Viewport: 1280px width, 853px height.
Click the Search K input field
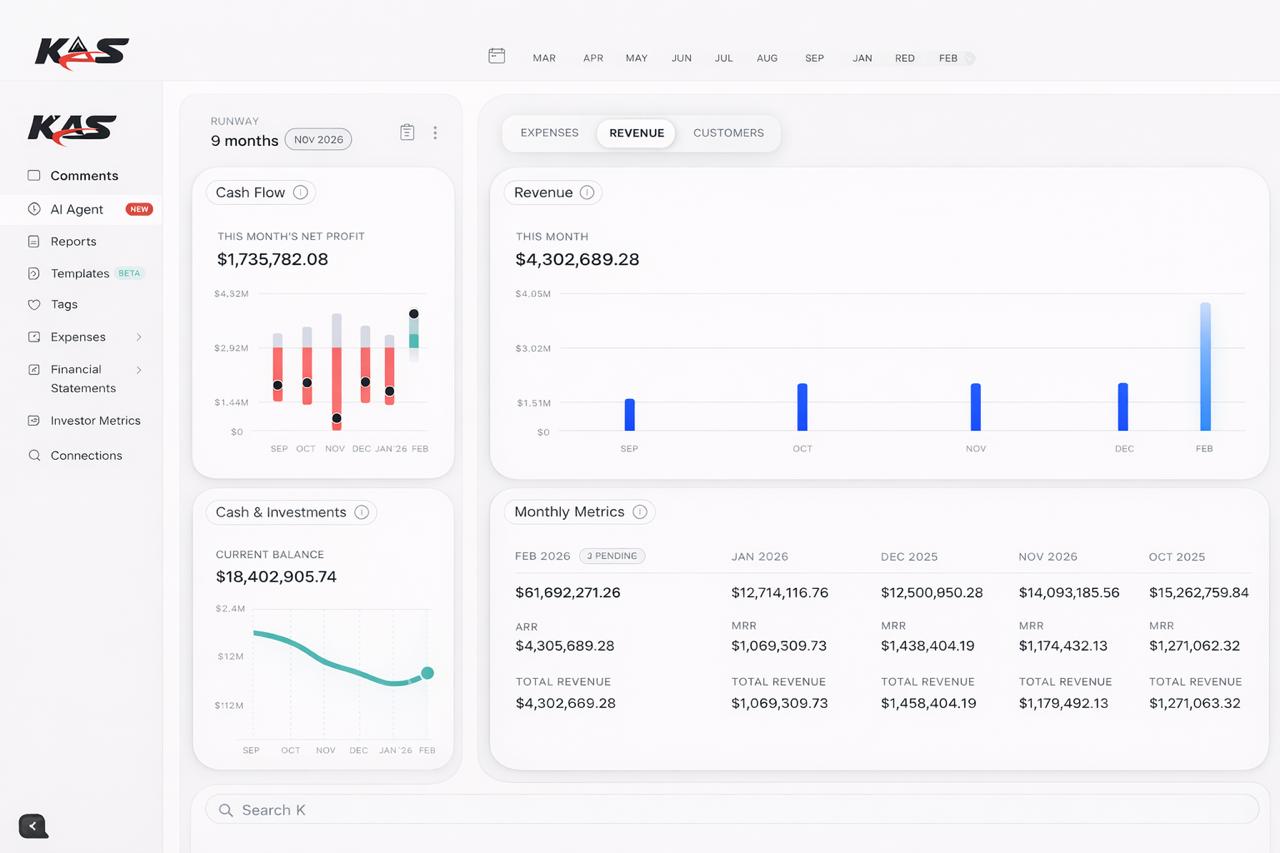(732, 809)
